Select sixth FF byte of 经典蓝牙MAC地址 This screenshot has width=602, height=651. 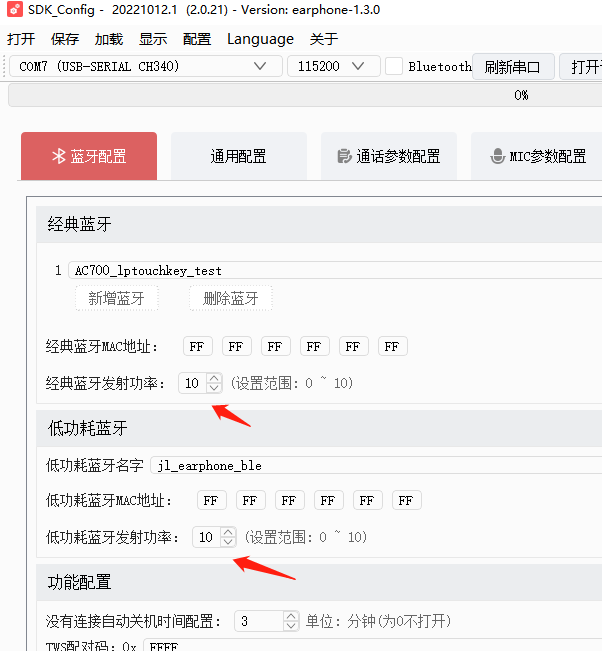393,346
